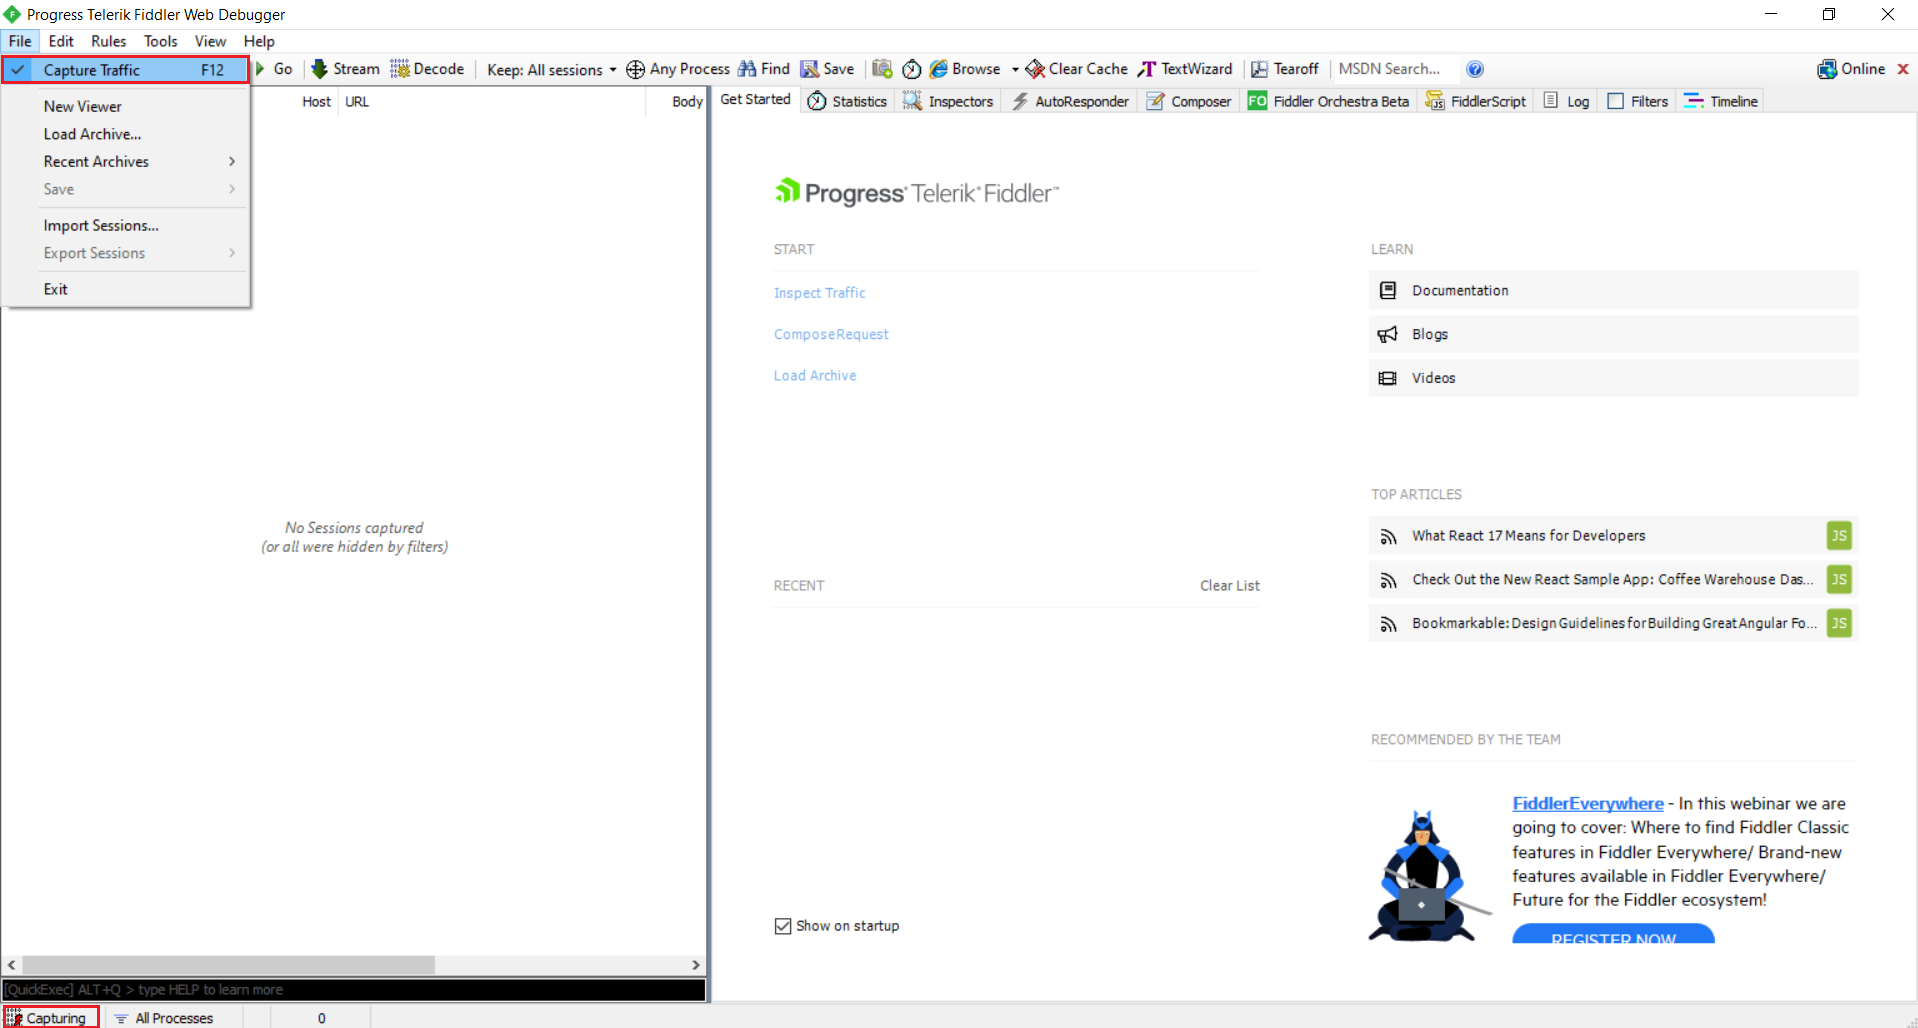Viewport: 1918px width, 1028px height.
Task: Open Find with the binoculars icon
Action: click(x=764, y=69)
